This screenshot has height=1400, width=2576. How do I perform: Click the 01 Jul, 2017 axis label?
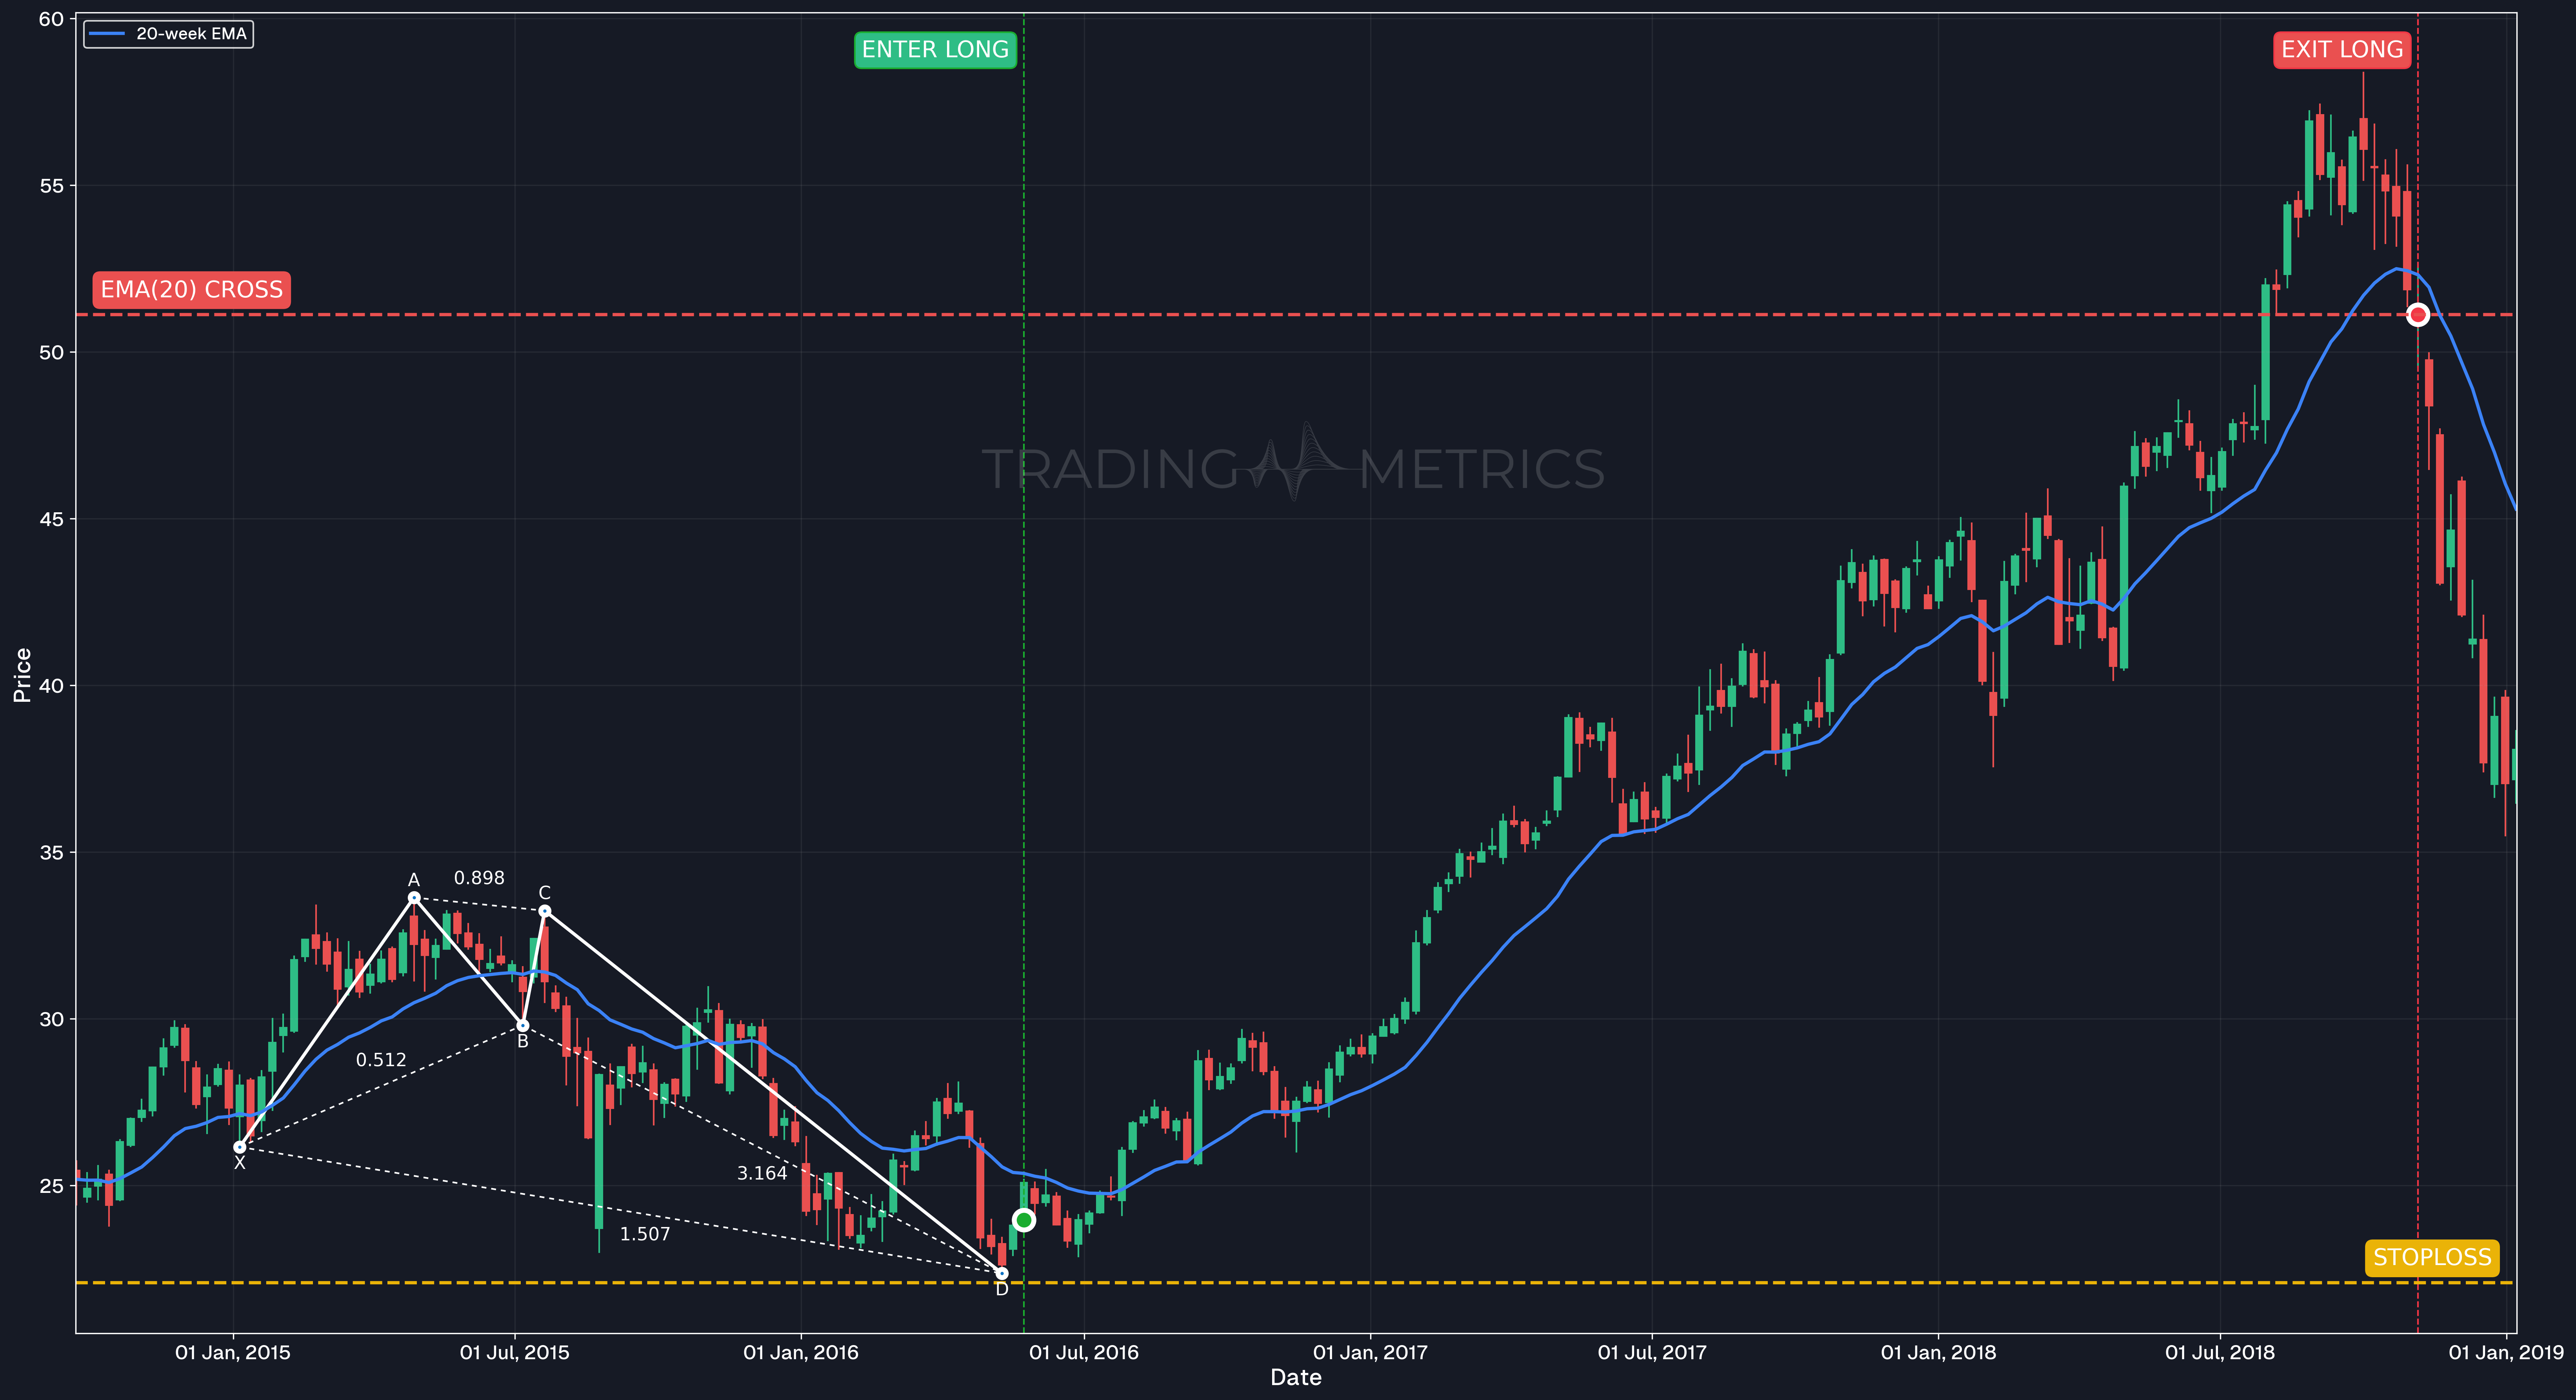point(1652,1353)
